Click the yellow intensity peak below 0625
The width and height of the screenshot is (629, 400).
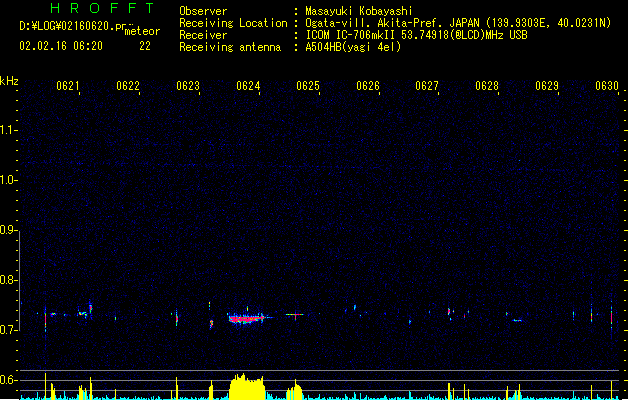click(294, 390)
